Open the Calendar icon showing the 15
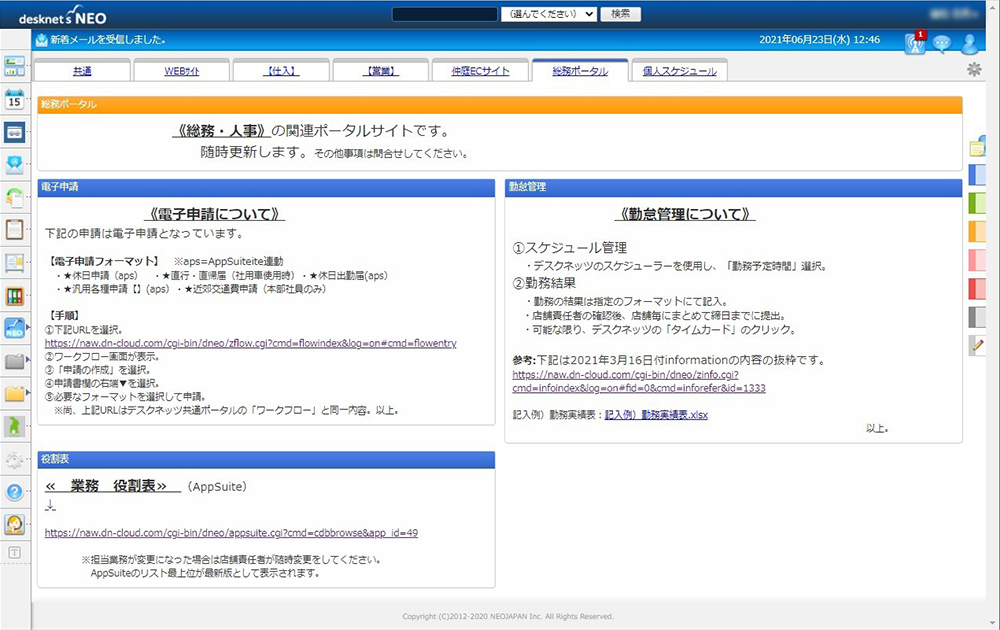 coord(15,99)
